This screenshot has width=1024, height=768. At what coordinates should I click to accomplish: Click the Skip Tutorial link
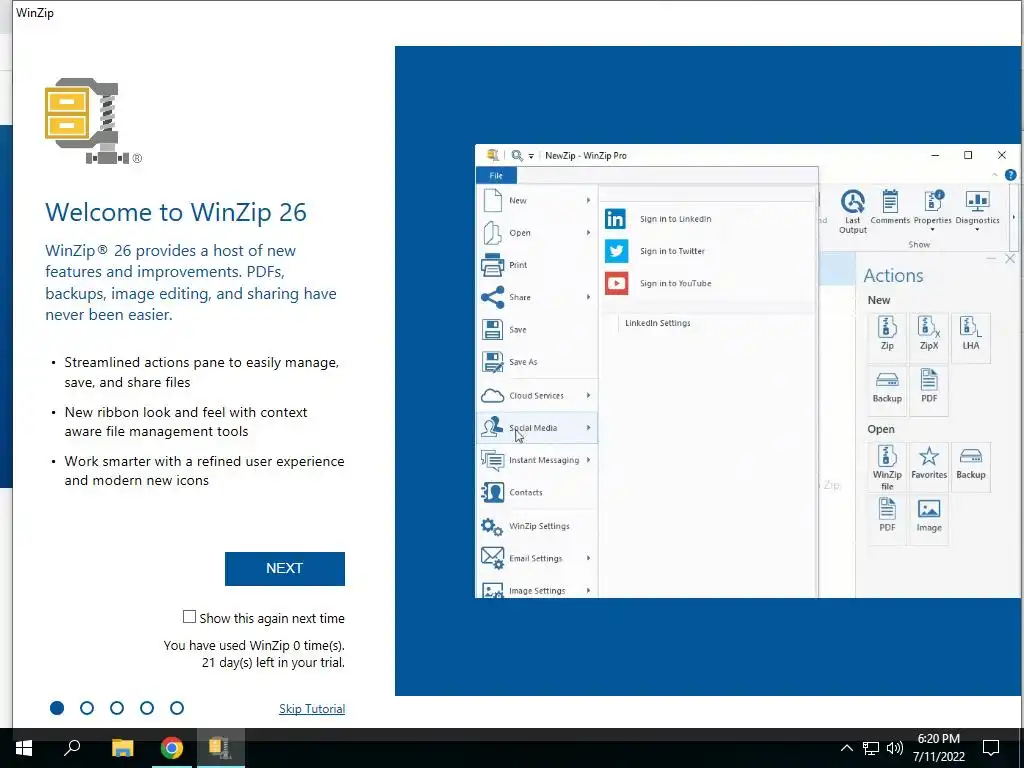pos(312,709)
